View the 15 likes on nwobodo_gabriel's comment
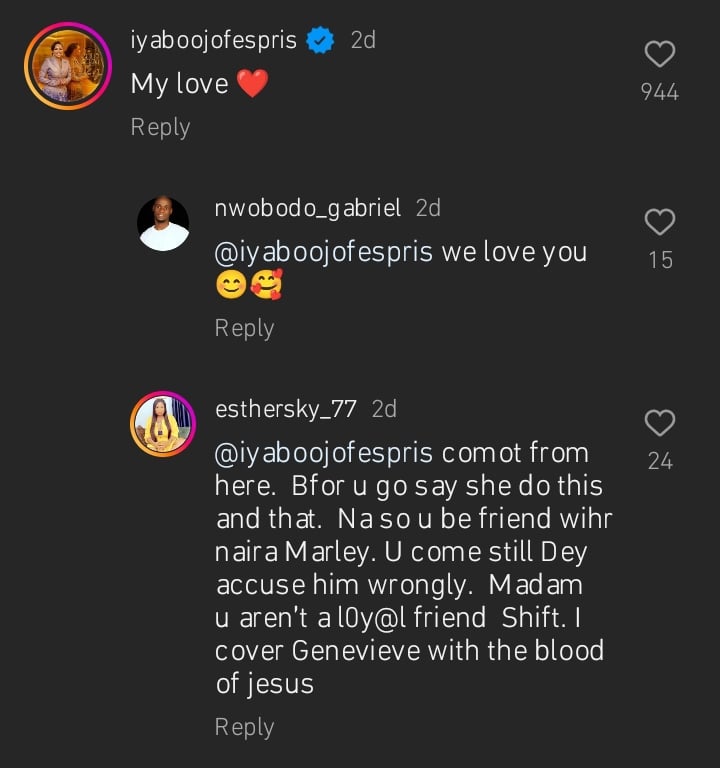Image resolution: width=720 pixels, height=768 pixels. (660, 260)
